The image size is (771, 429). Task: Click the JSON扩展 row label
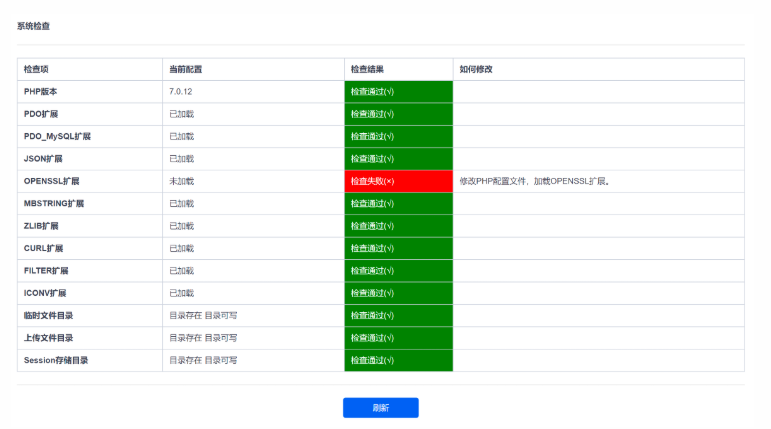coord(43,159)
